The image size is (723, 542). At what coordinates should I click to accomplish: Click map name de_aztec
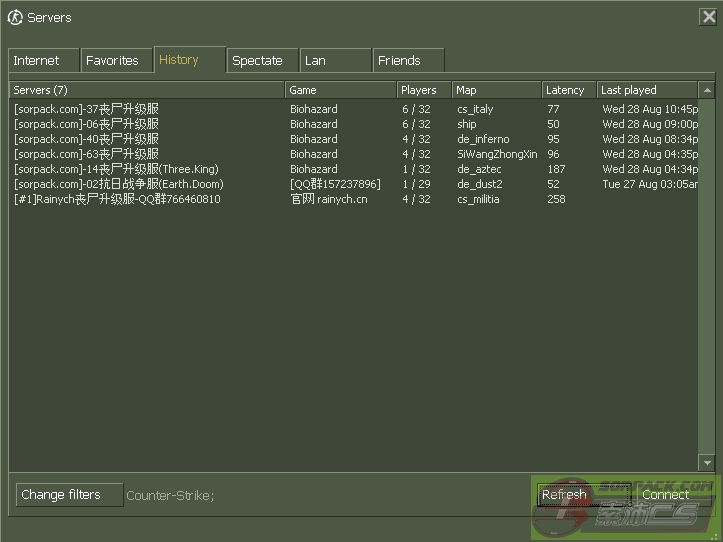(479, 169)
